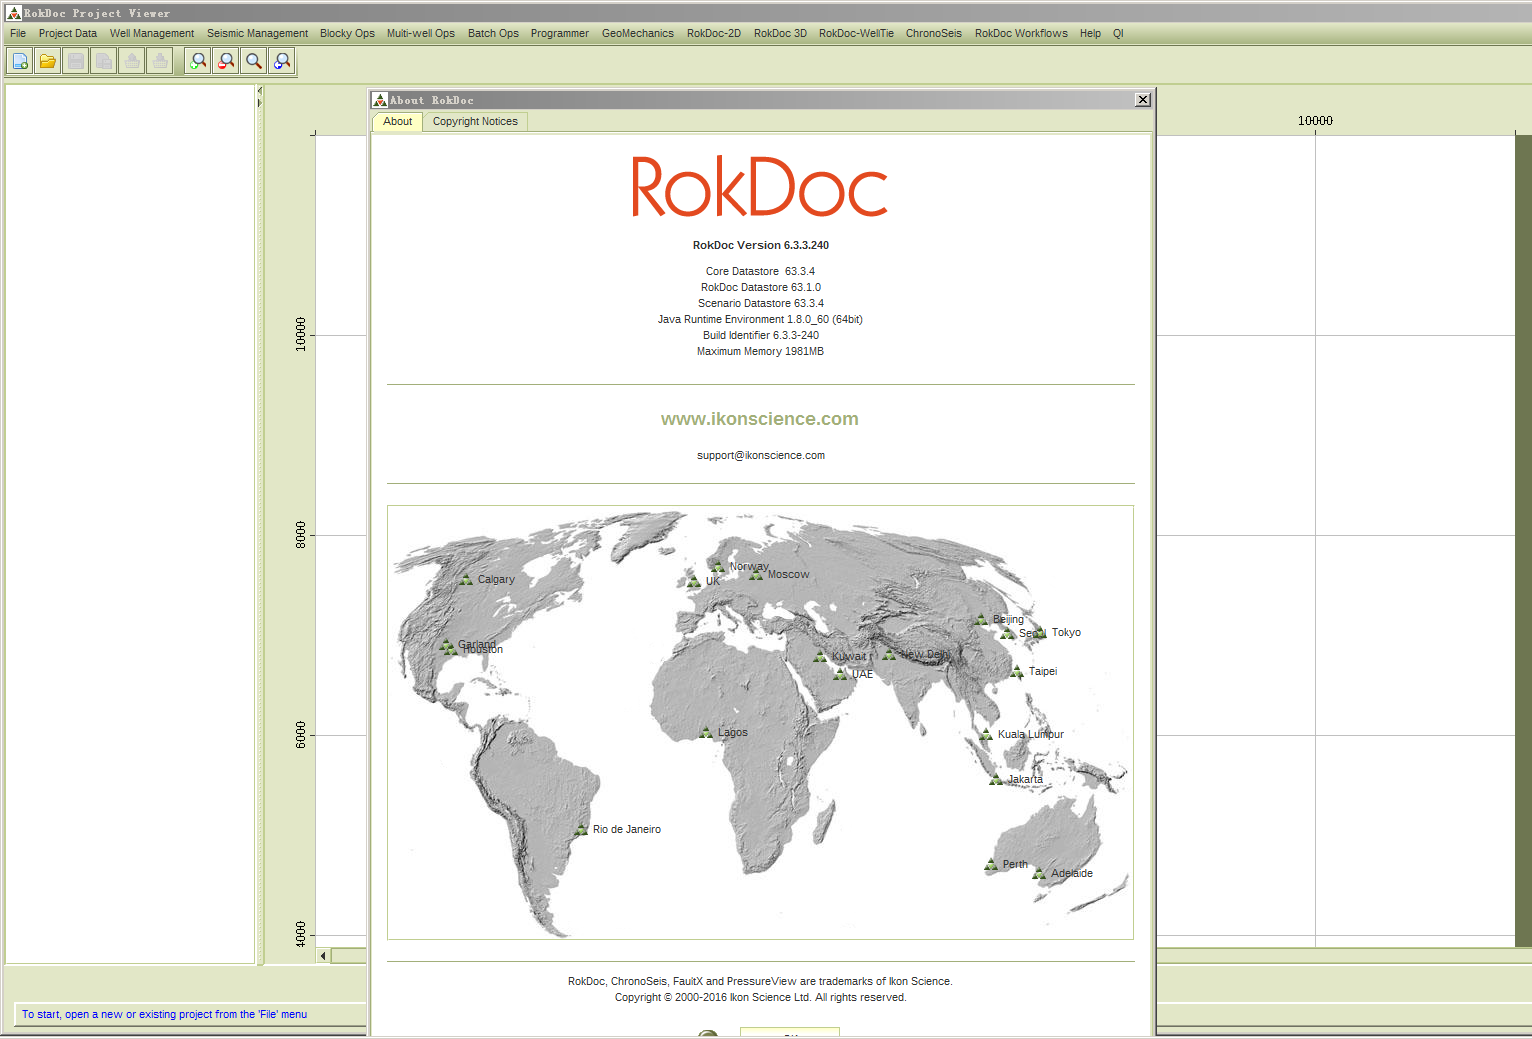This screenshot has width=1532, height=1039.
Task: Select the About tab
Action: pyautogui.click(x=397, y=122)
